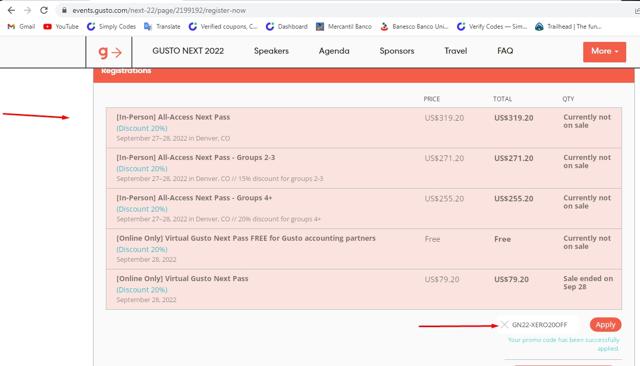Select the free accounting partners pass title
Screen dimensions: 640x366
(x=246, y=238)
